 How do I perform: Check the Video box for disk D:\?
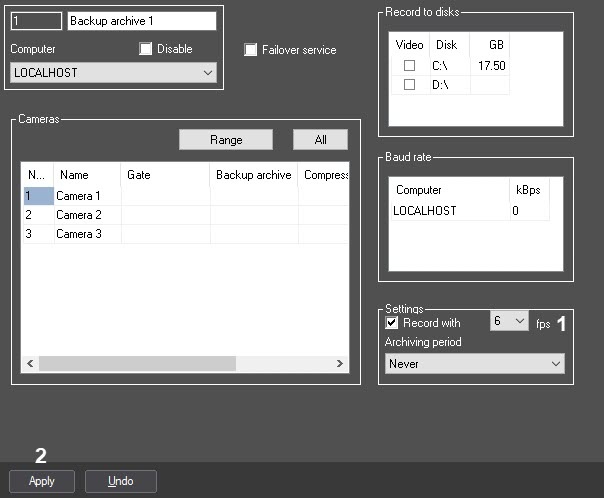[x=409, y=84]
